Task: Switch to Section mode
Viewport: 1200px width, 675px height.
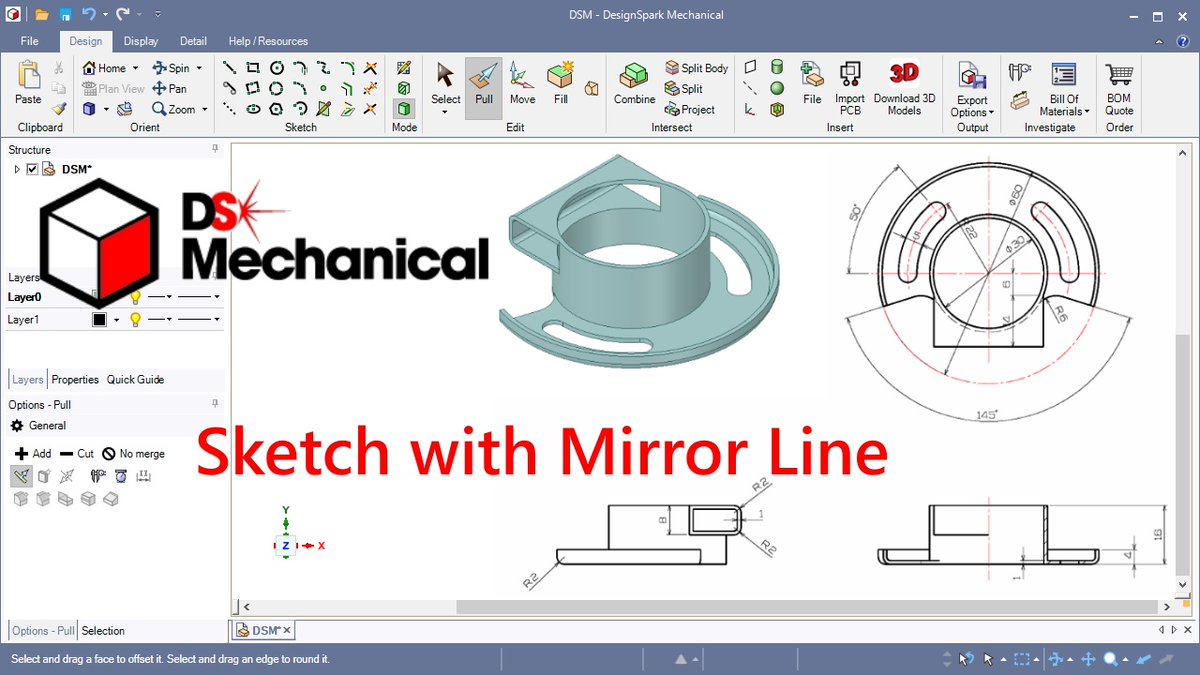Action: (x=404, y=88)
